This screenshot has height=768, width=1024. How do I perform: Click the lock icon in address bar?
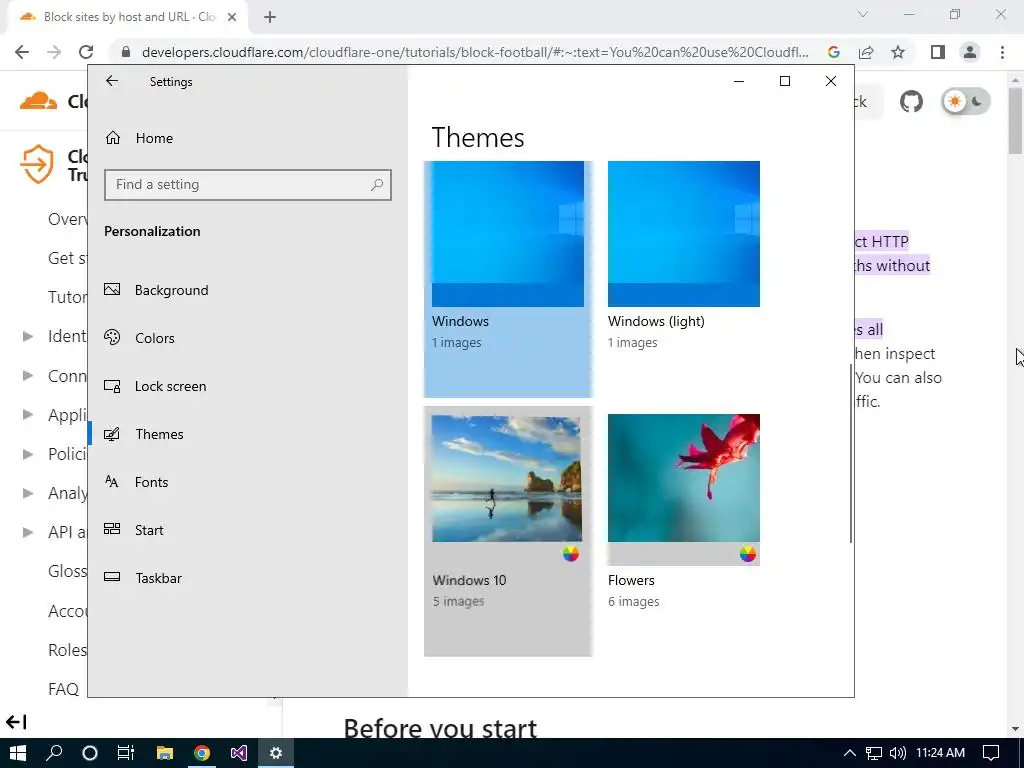point(126,52)
